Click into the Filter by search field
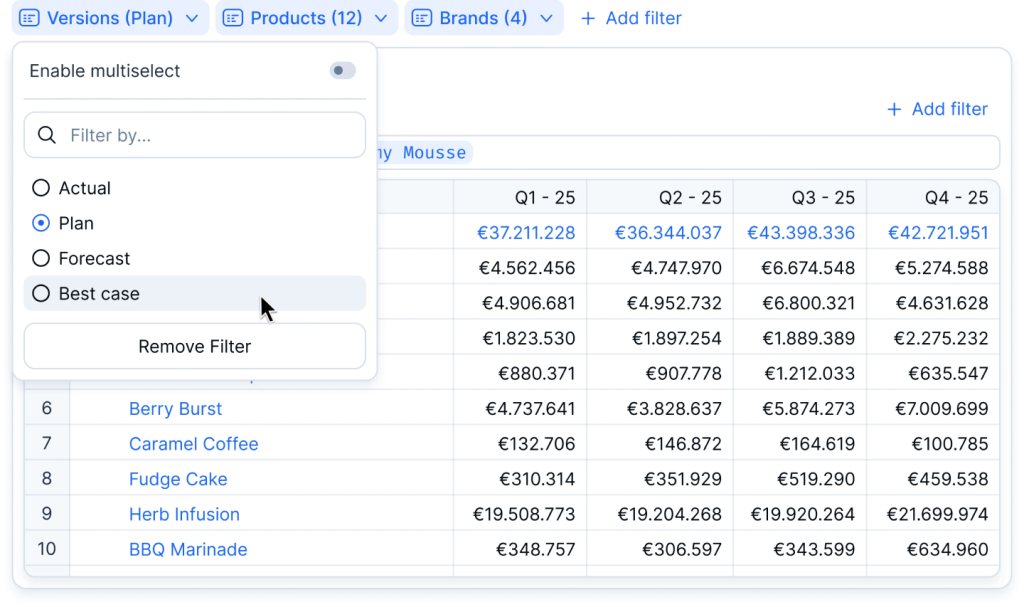This screenshot has height=607, width=1024. point(210,135)
